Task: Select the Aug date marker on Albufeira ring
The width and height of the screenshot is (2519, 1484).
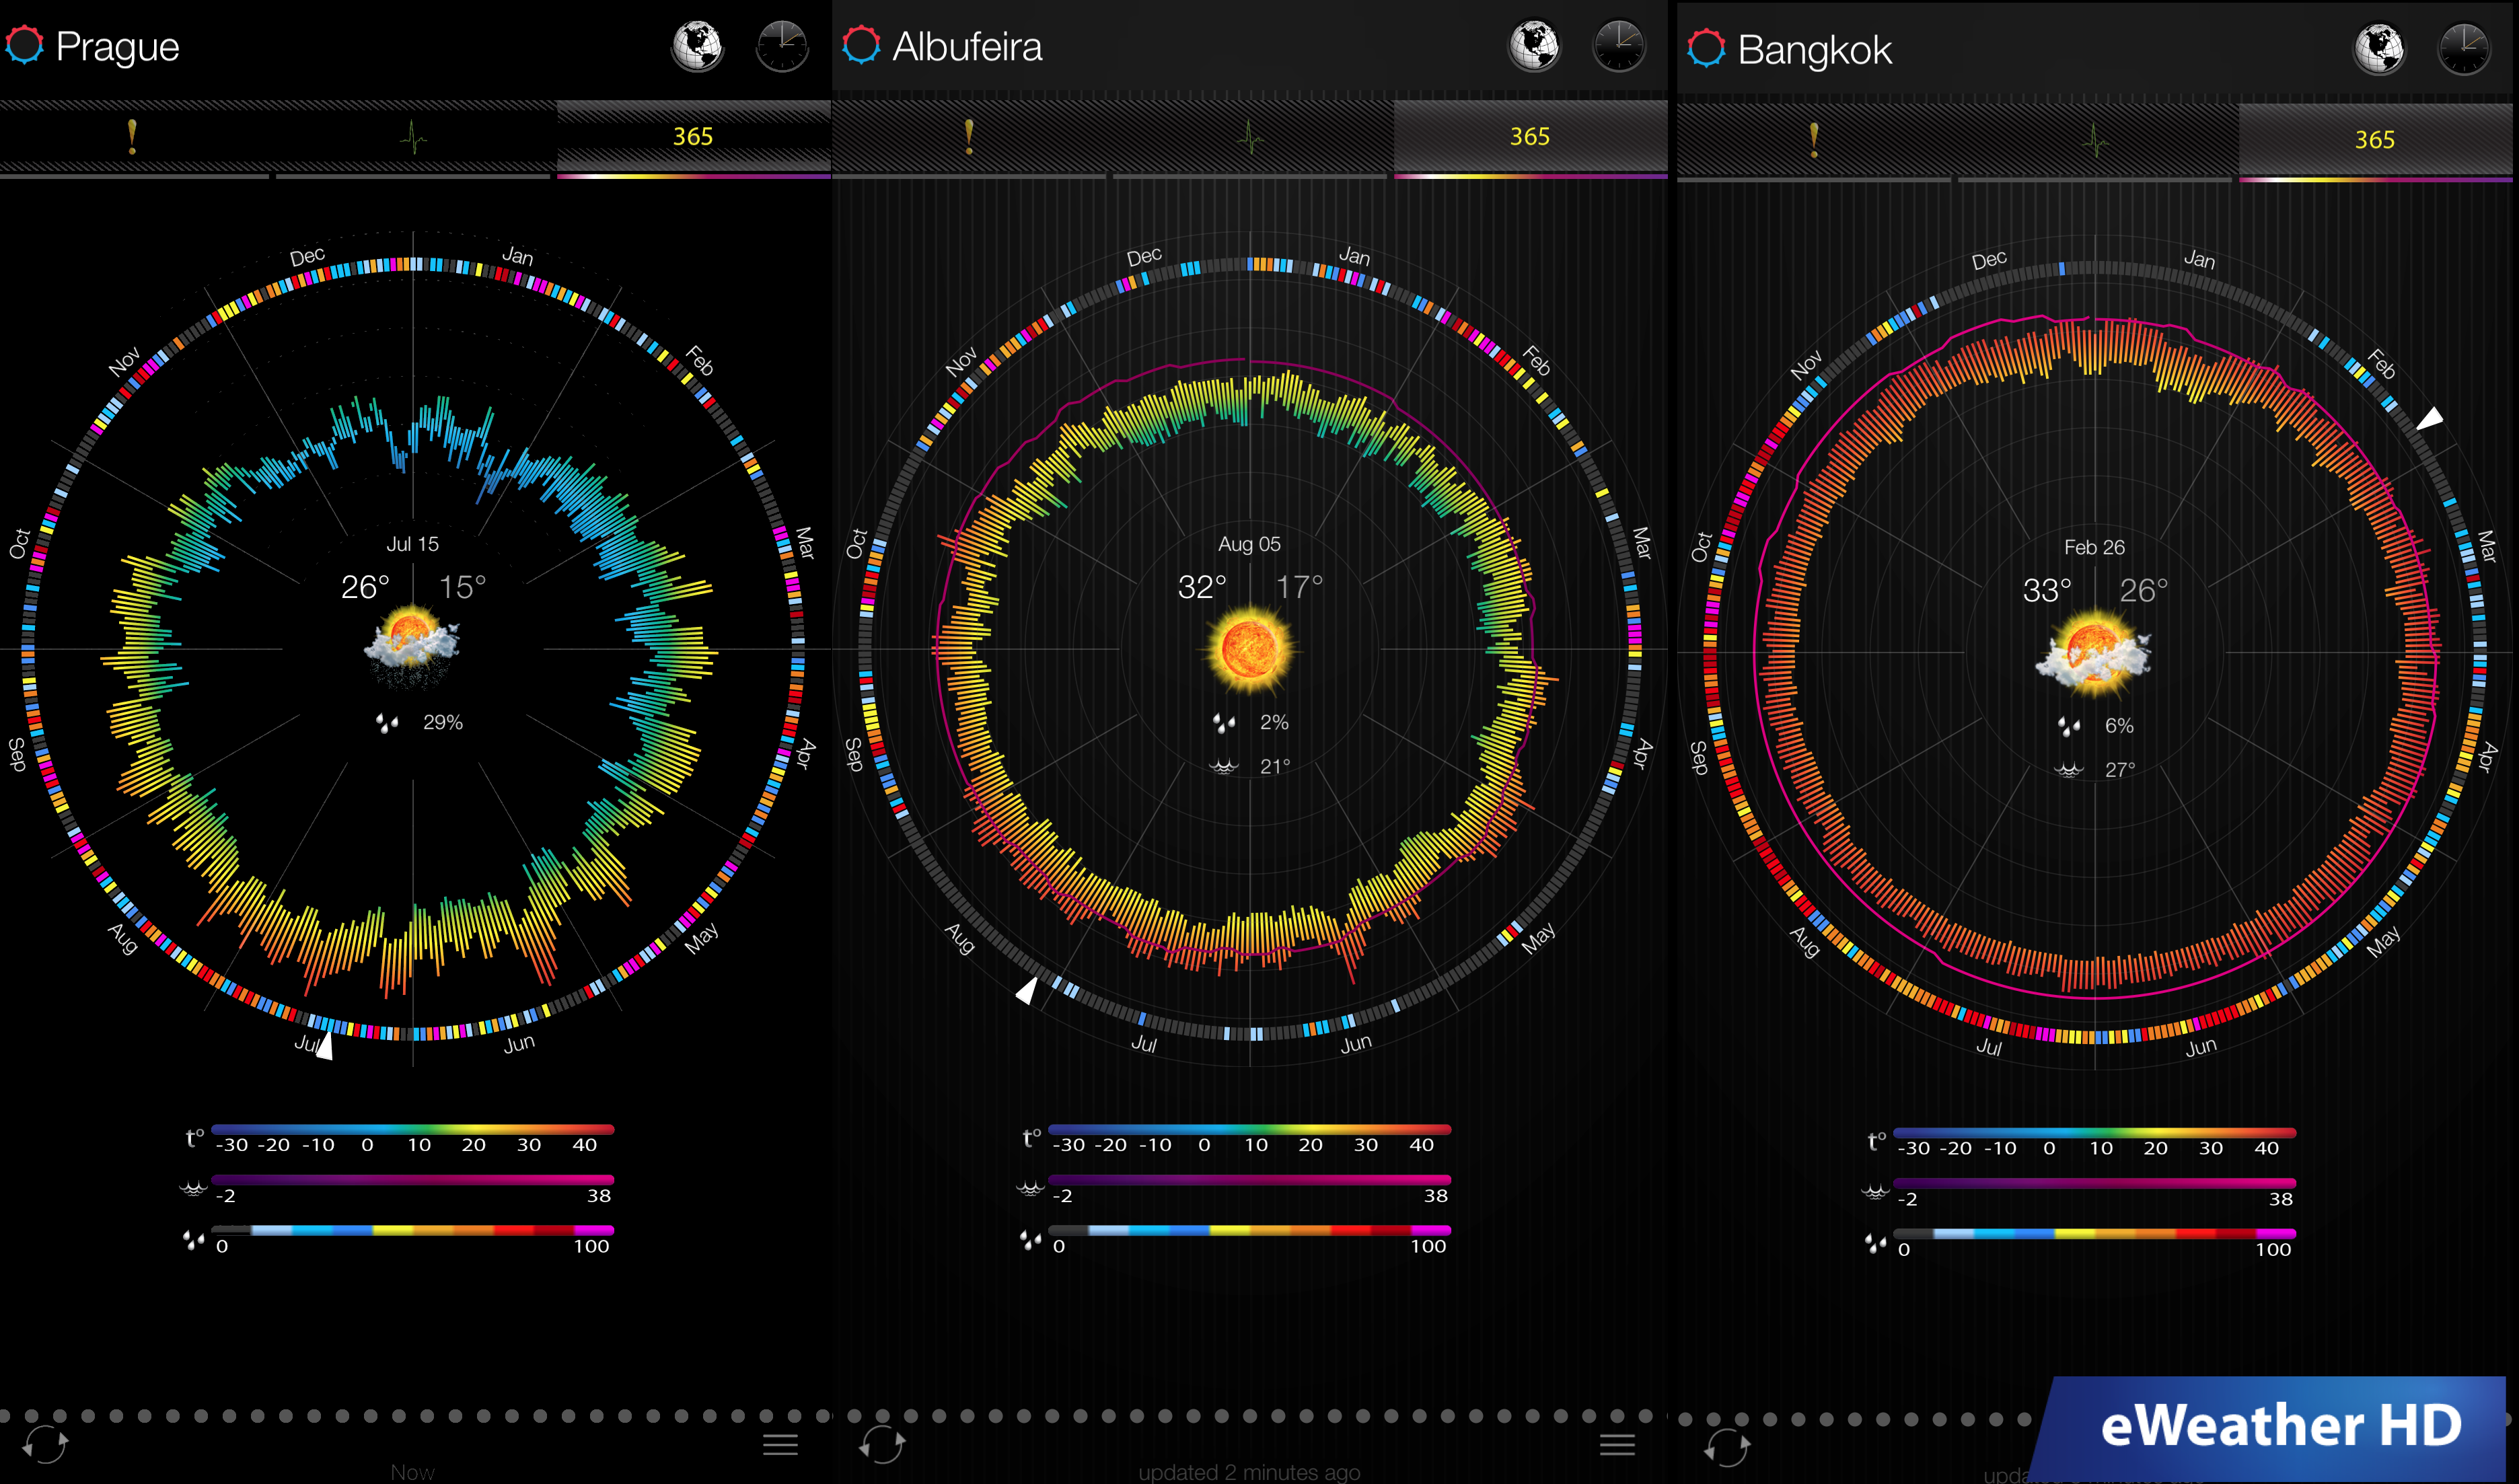Action: 1027,990
